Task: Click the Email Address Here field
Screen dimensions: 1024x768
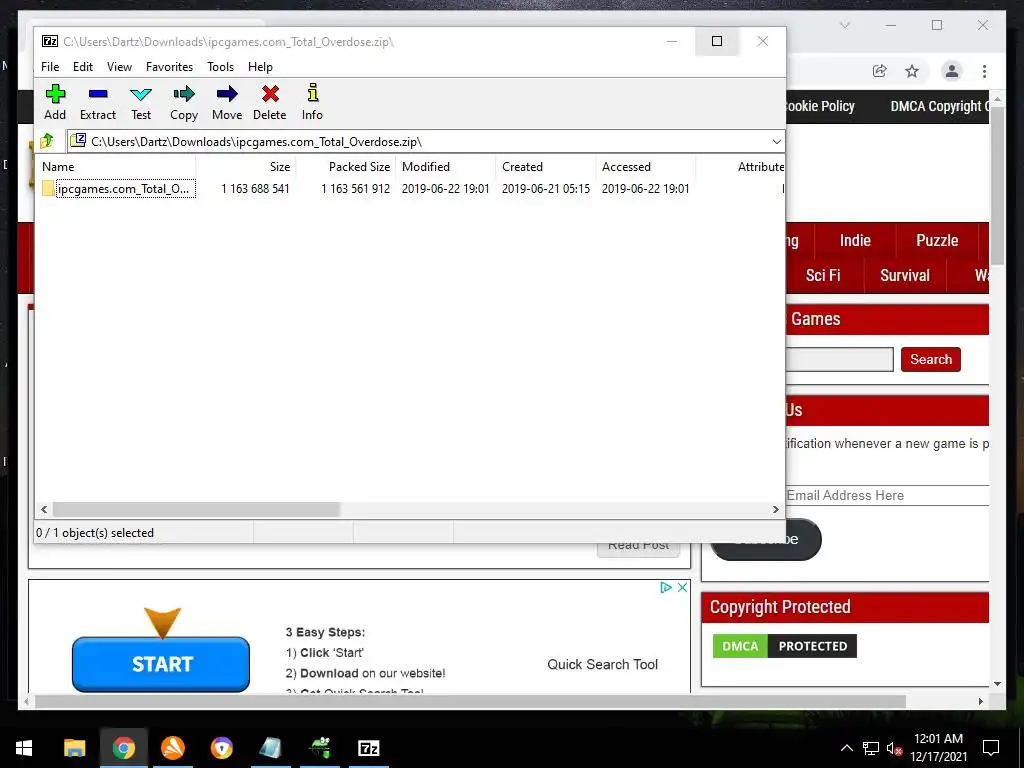Action: (x=888, y=495)
